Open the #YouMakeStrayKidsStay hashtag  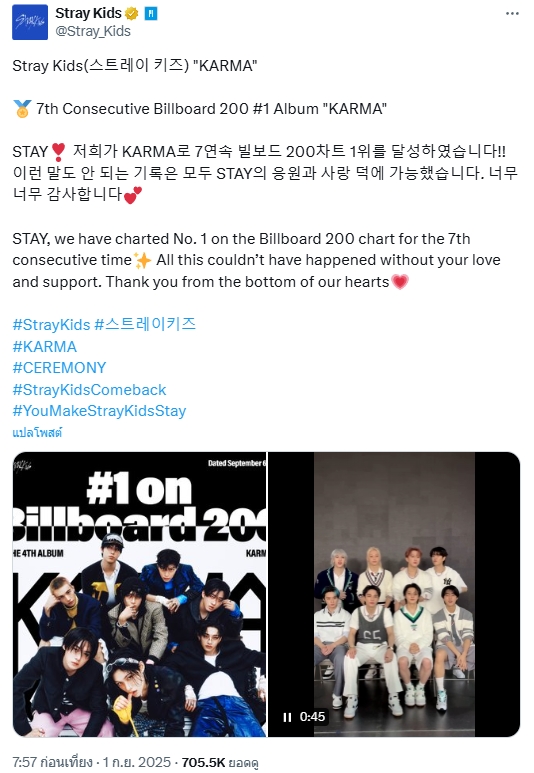pyautogui.click(x=99, y=411)
